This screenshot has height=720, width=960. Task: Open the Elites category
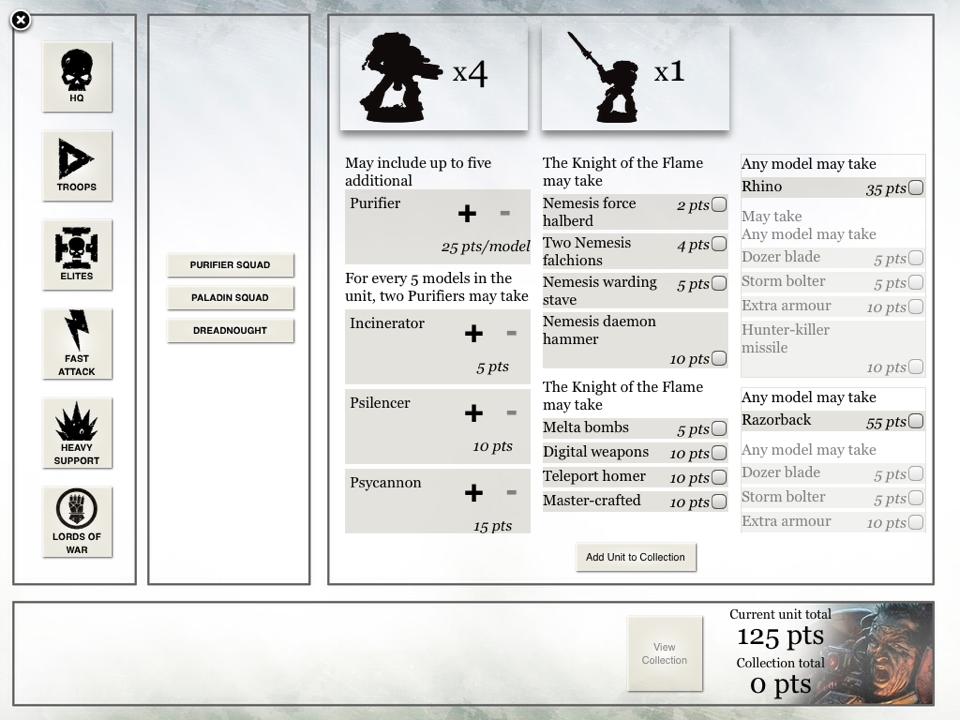tap(77, 255)
